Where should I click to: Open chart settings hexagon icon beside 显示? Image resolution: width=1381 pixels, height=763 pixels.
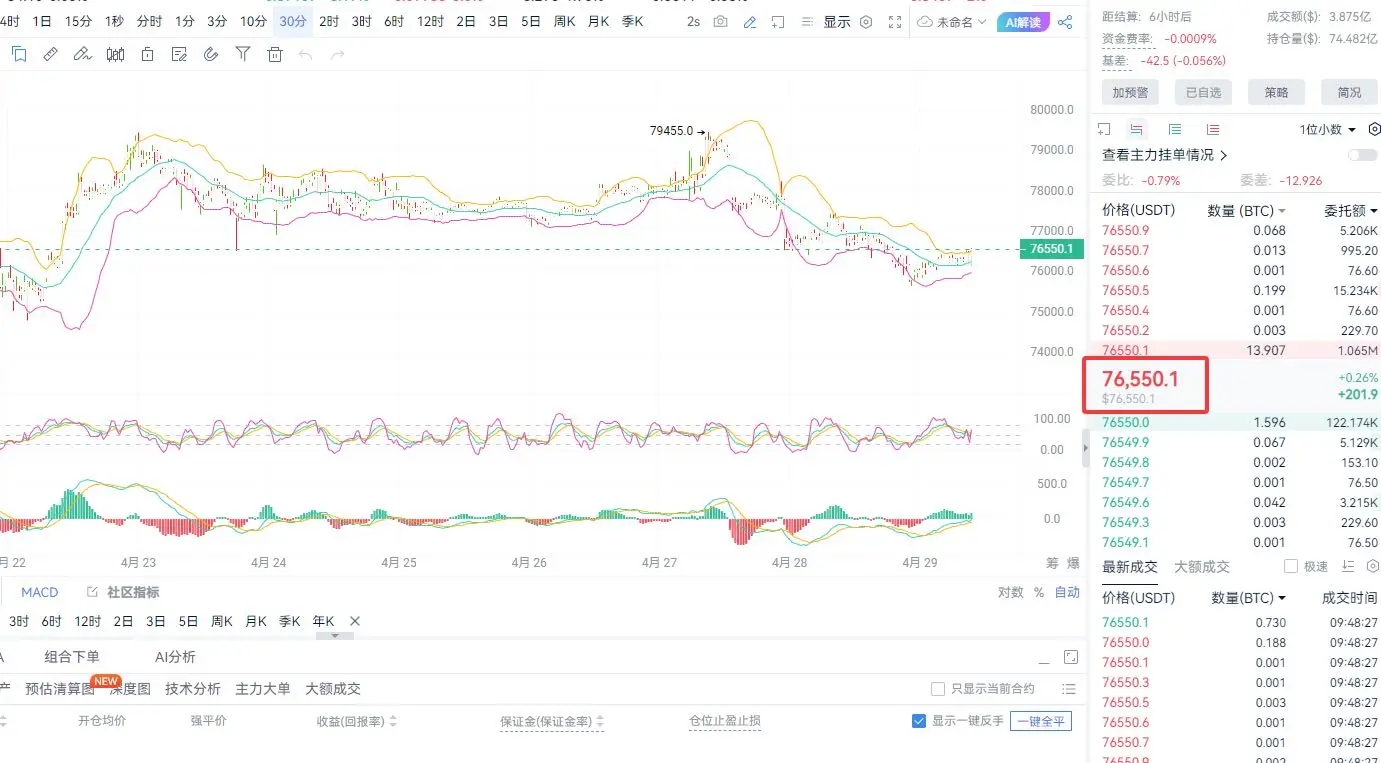tap(866, 21)
